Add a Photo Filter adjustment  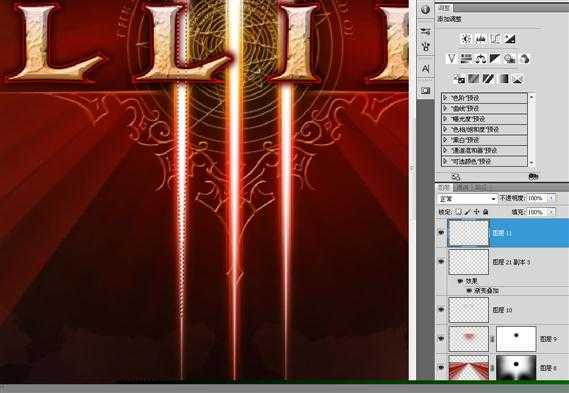pyautogui.click(x=510, y=58)
